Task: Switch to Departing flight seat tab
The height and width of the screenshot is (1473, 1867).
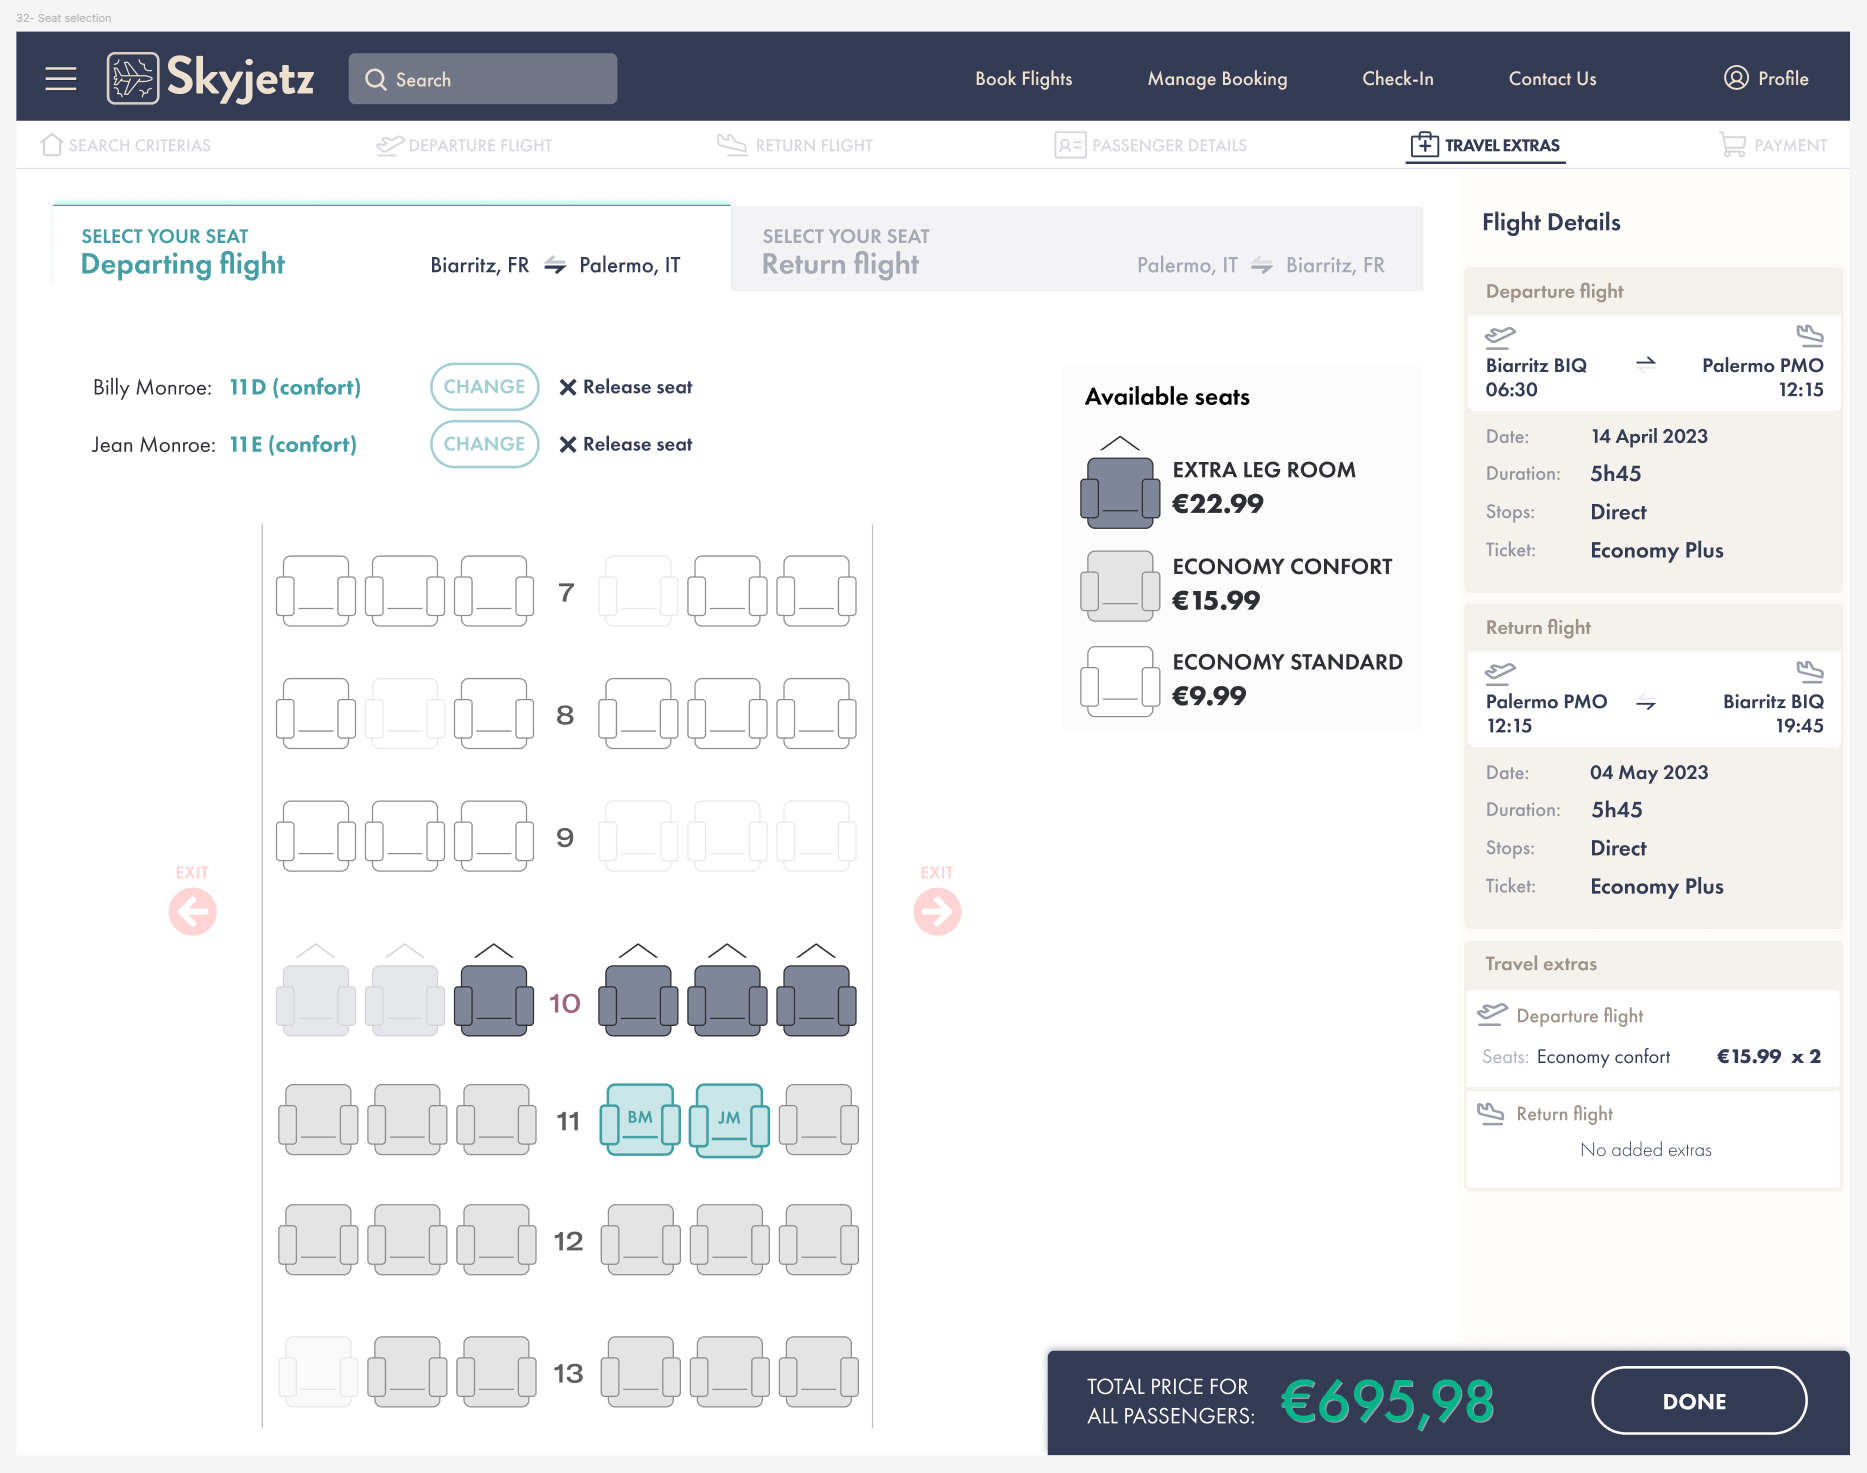Action: tap(391, 248)
